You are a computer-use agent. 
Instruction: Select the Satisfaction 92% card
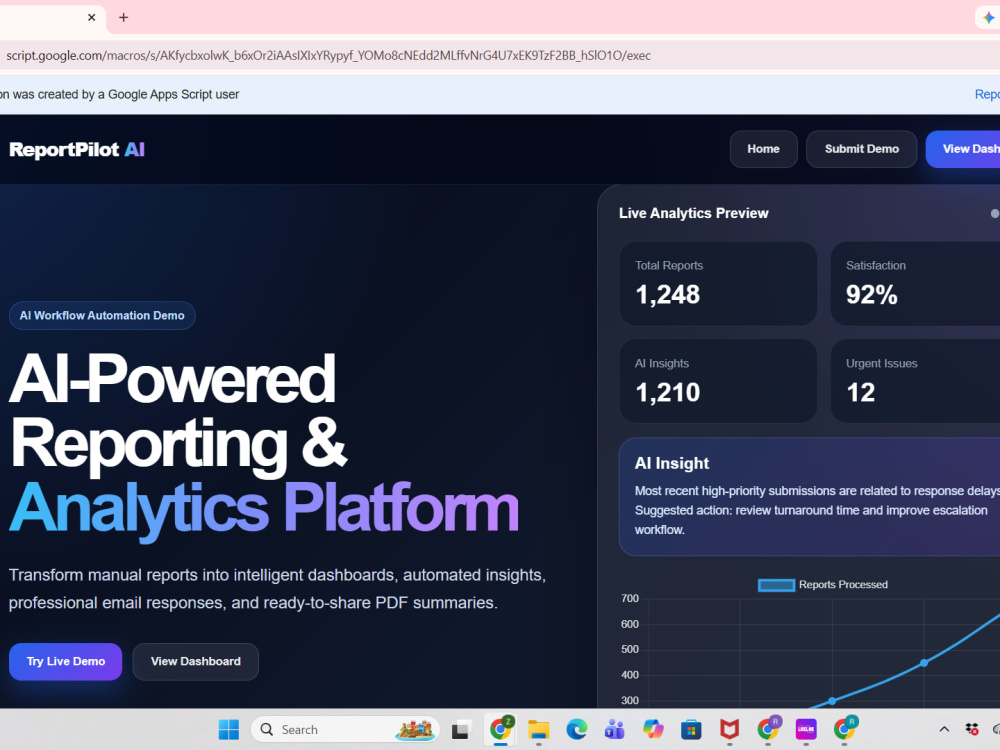915,283
